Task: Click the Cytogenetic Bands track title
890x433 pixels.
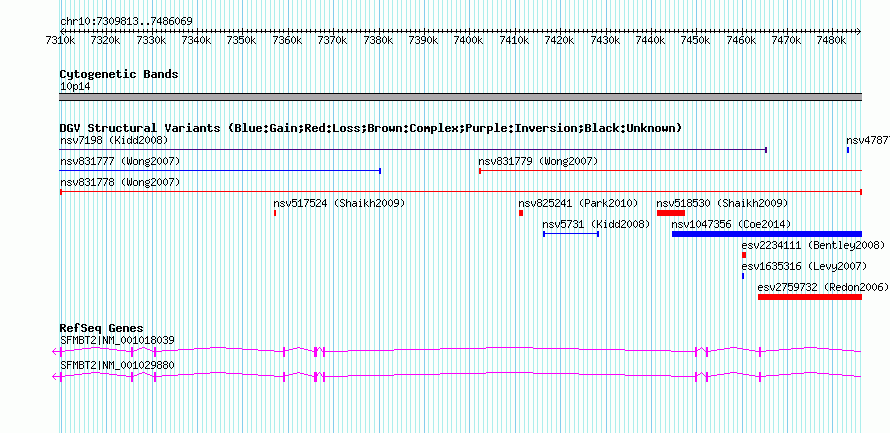Action: (x=119, y=74)
